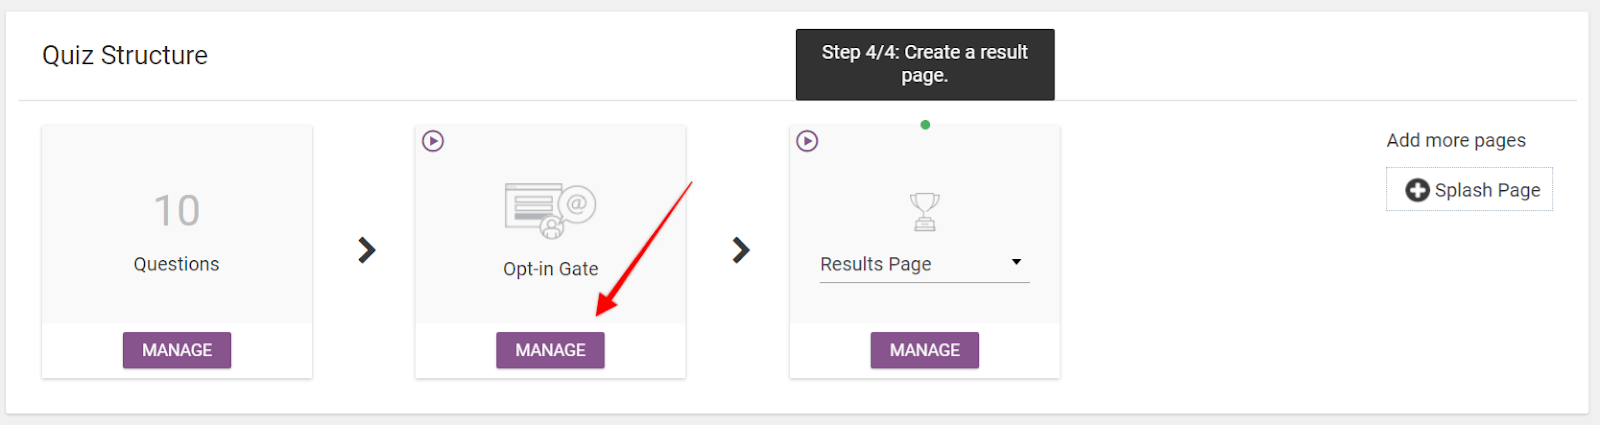The height and width of the screenshot is (425, 1600).
Task: Click the Opt-in Gate email form icon
Action: click(x=550, y=210)
